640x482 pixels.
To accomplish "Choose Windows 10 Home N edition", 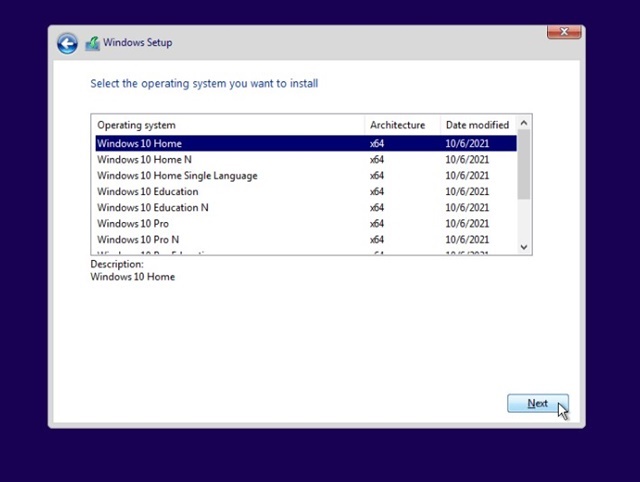I will point(306,159).
